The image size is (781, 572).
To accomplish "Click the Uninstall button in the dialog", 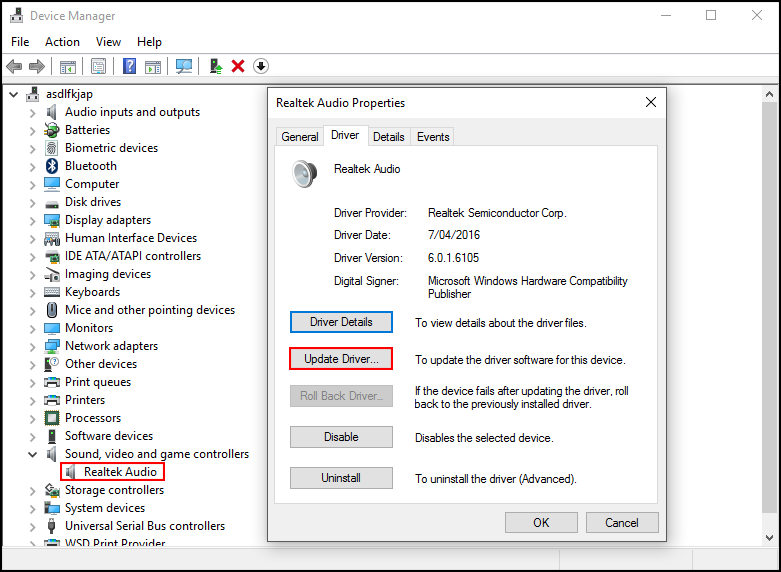I will (341, 478).
